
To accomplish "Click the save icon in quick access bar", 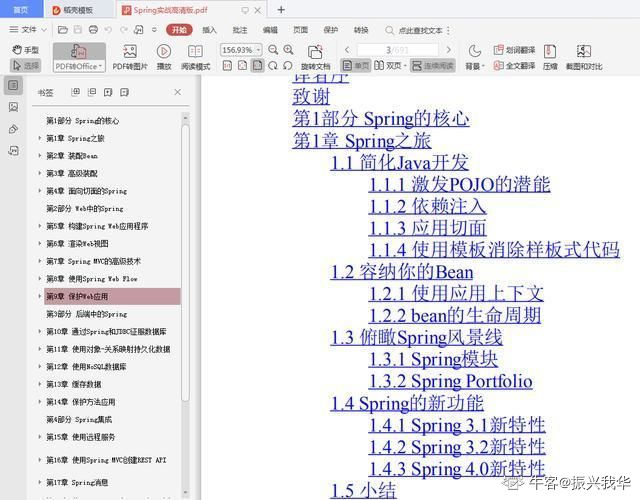I will [78, 30].
